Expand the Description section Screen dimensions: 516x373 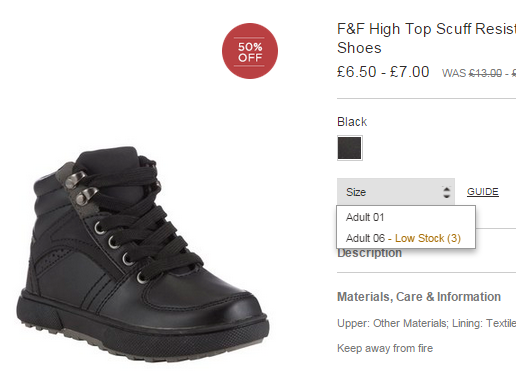pos(369,253)
